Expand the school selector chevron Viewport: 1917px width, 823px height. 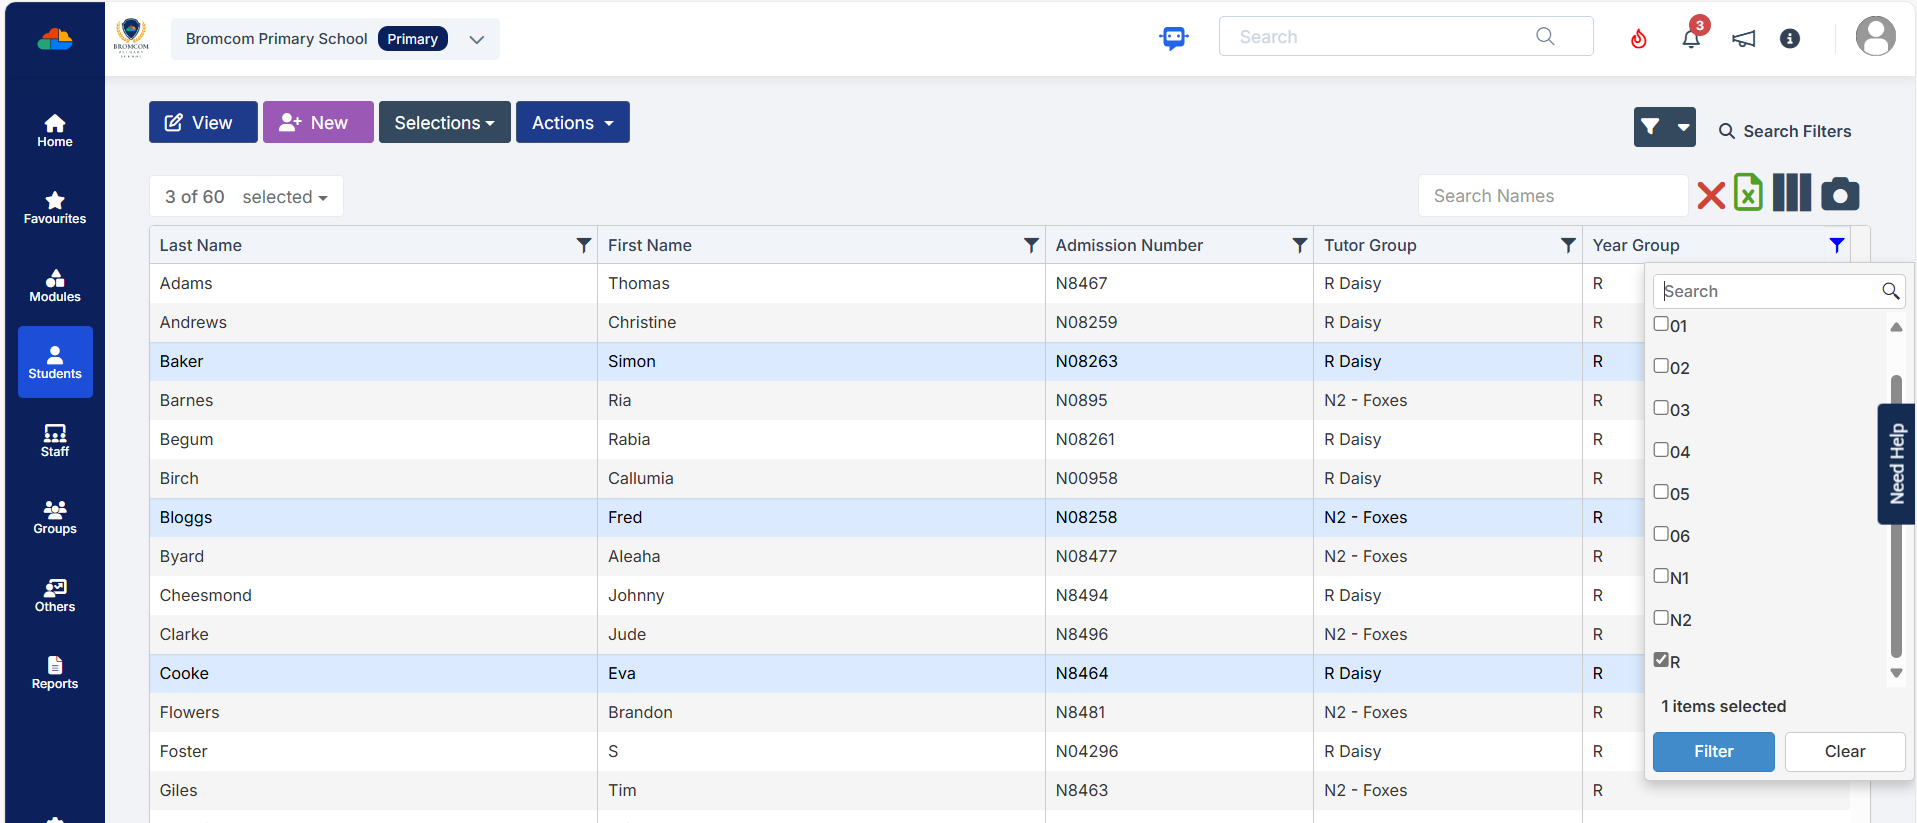(477, 39)
